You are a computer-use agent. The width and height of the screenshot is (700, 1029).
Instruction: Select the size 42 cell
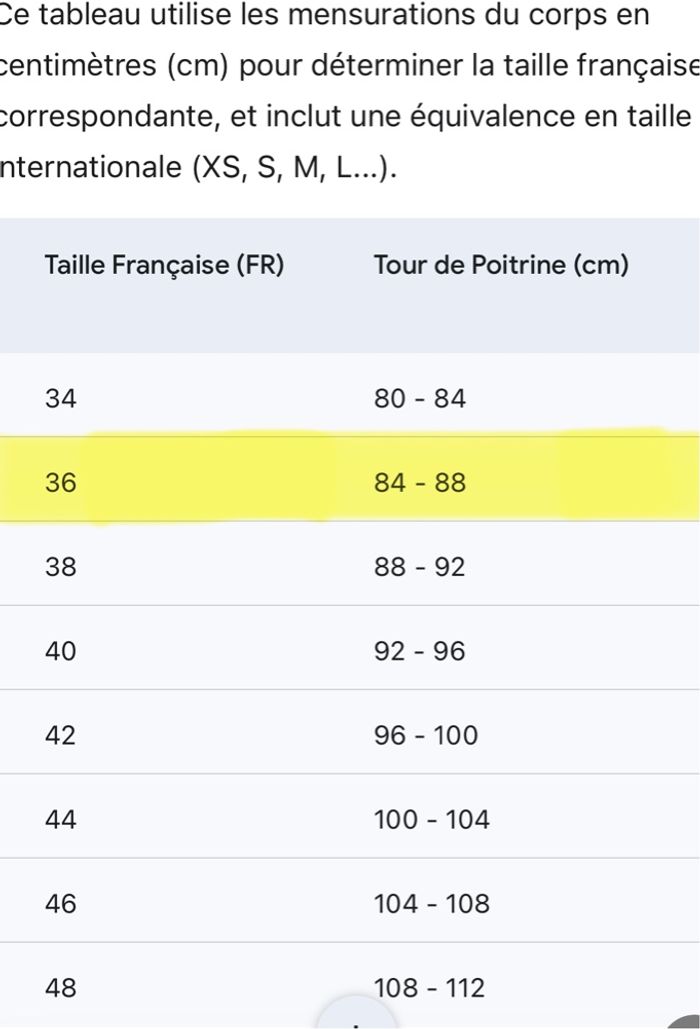[x=60, y=735]
